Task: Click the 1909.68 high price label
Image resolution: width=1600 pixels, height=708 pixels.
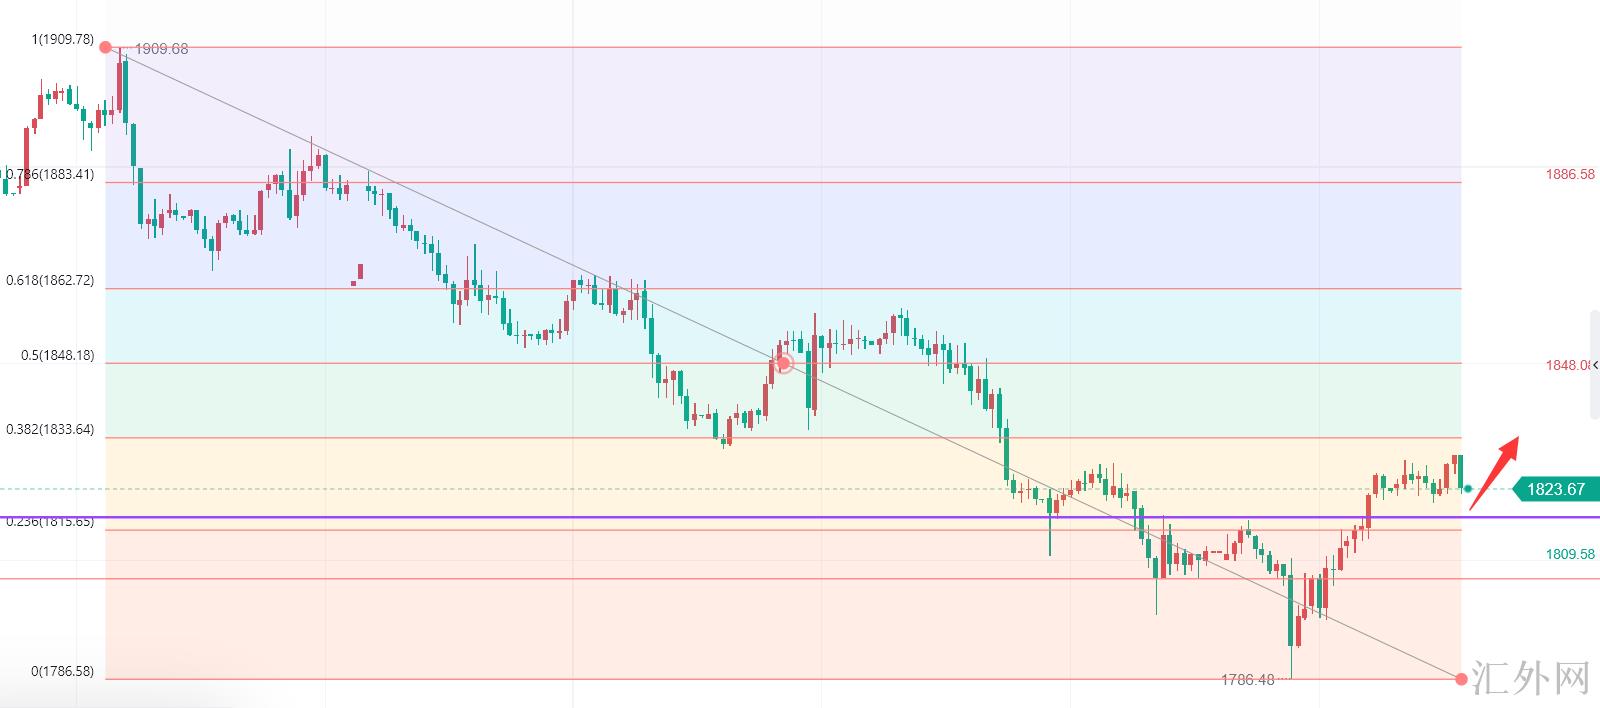Action: tap(161, 49)
